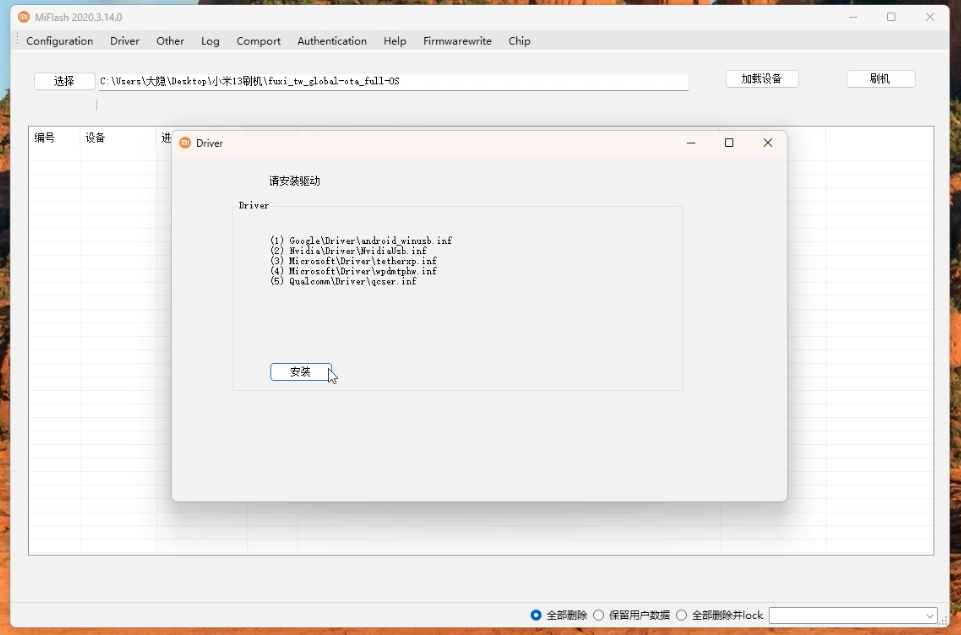961x635 pixels.
Task: Close the MiFlash main window
Action: pyautogui.click(x=930, y=17)
